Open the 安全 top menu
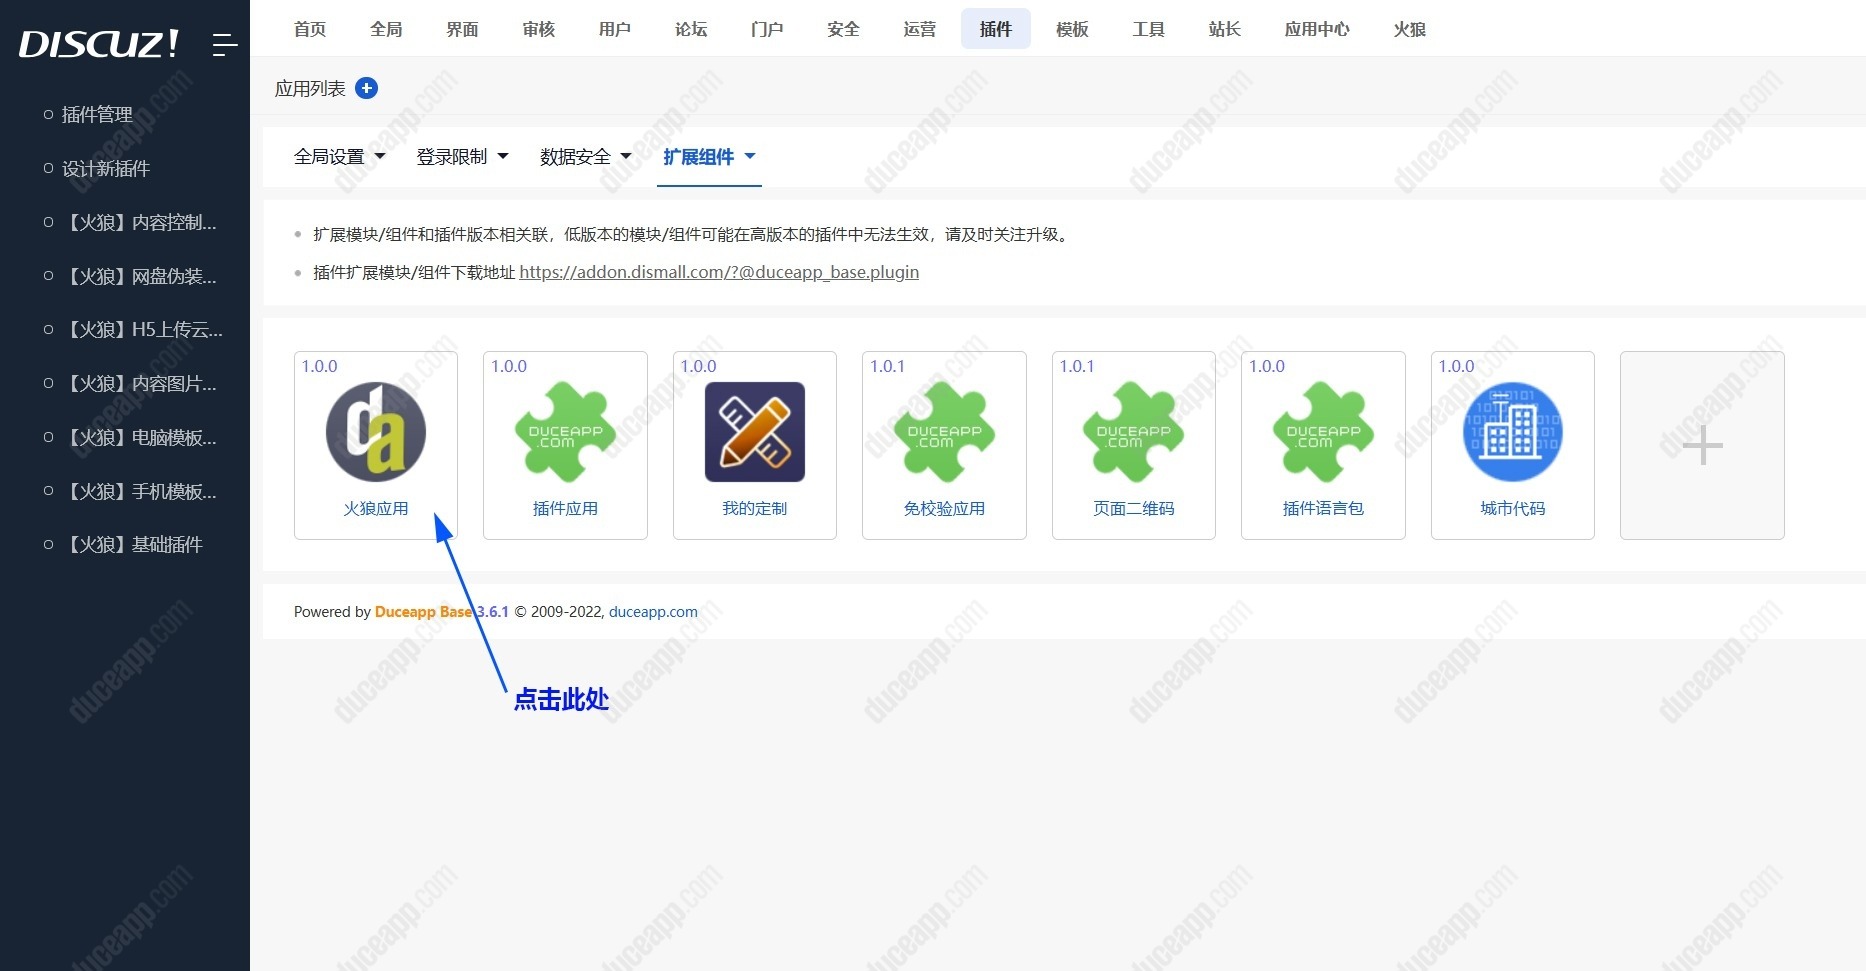Viewport: 1866px width, 971px height. (x=843, y=29)
